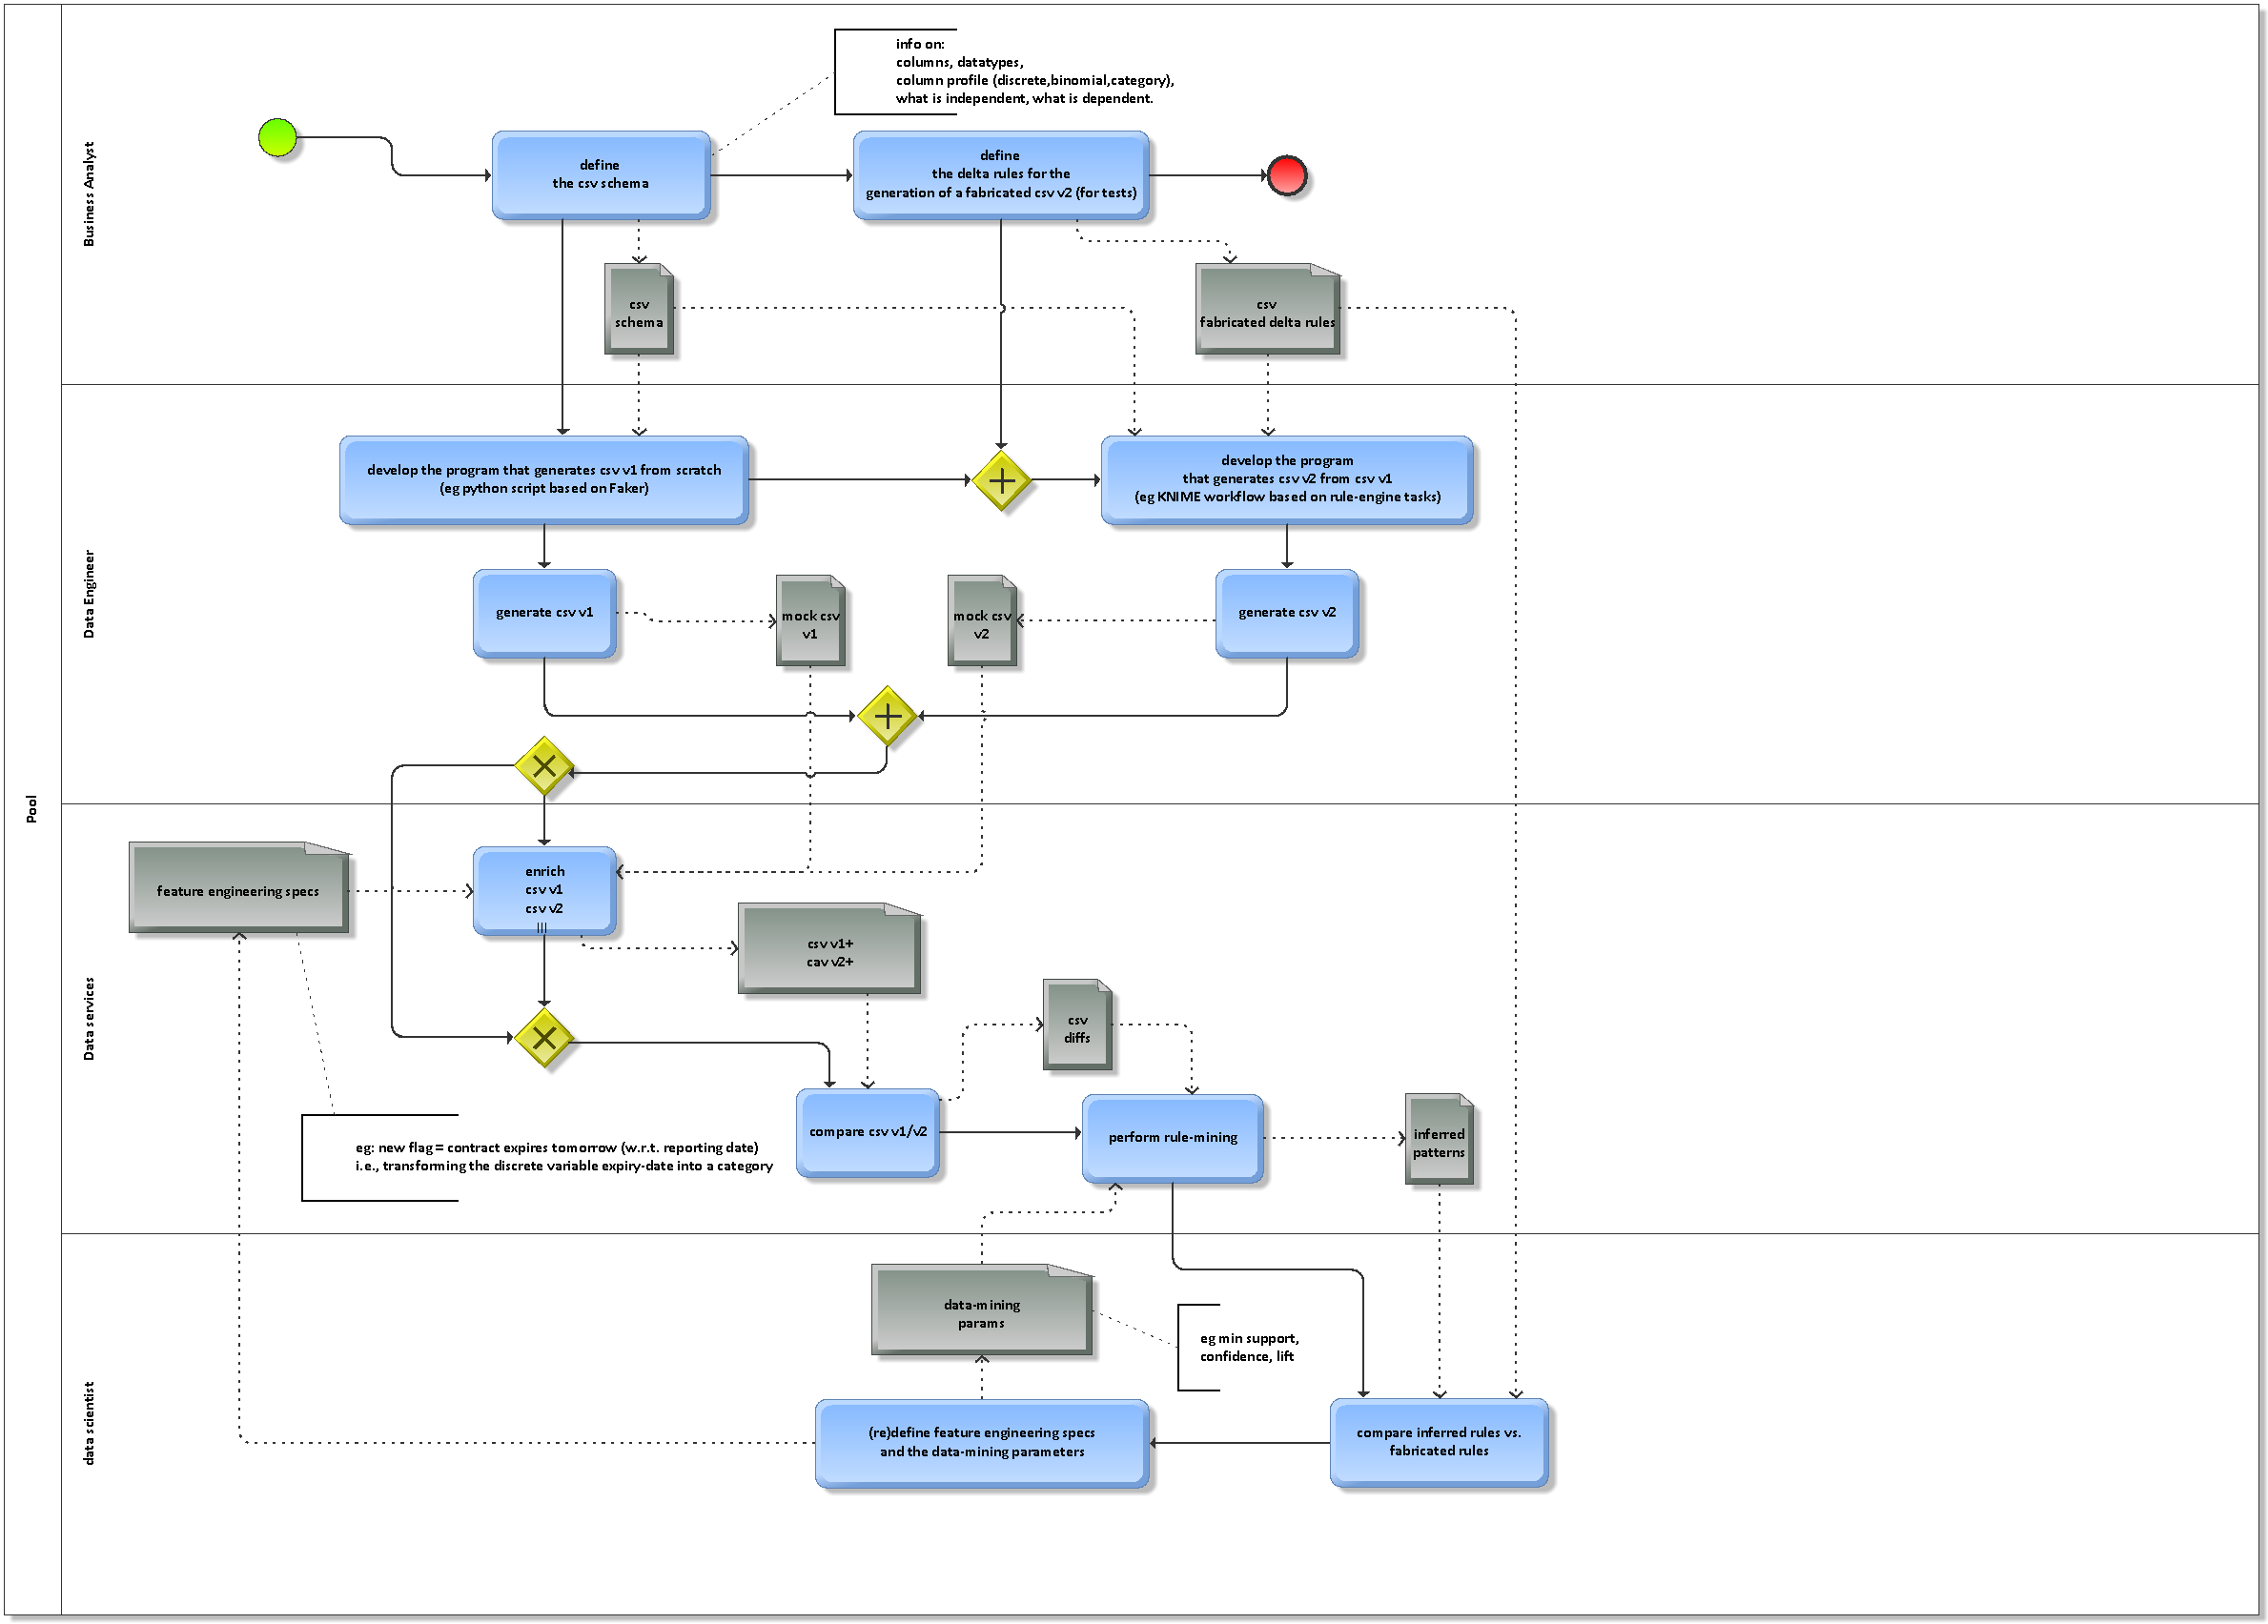The height and width of the screenshot is (1624, 2268).
Task: Select the mock csv v1 document shape
Action: click(812, 622)
